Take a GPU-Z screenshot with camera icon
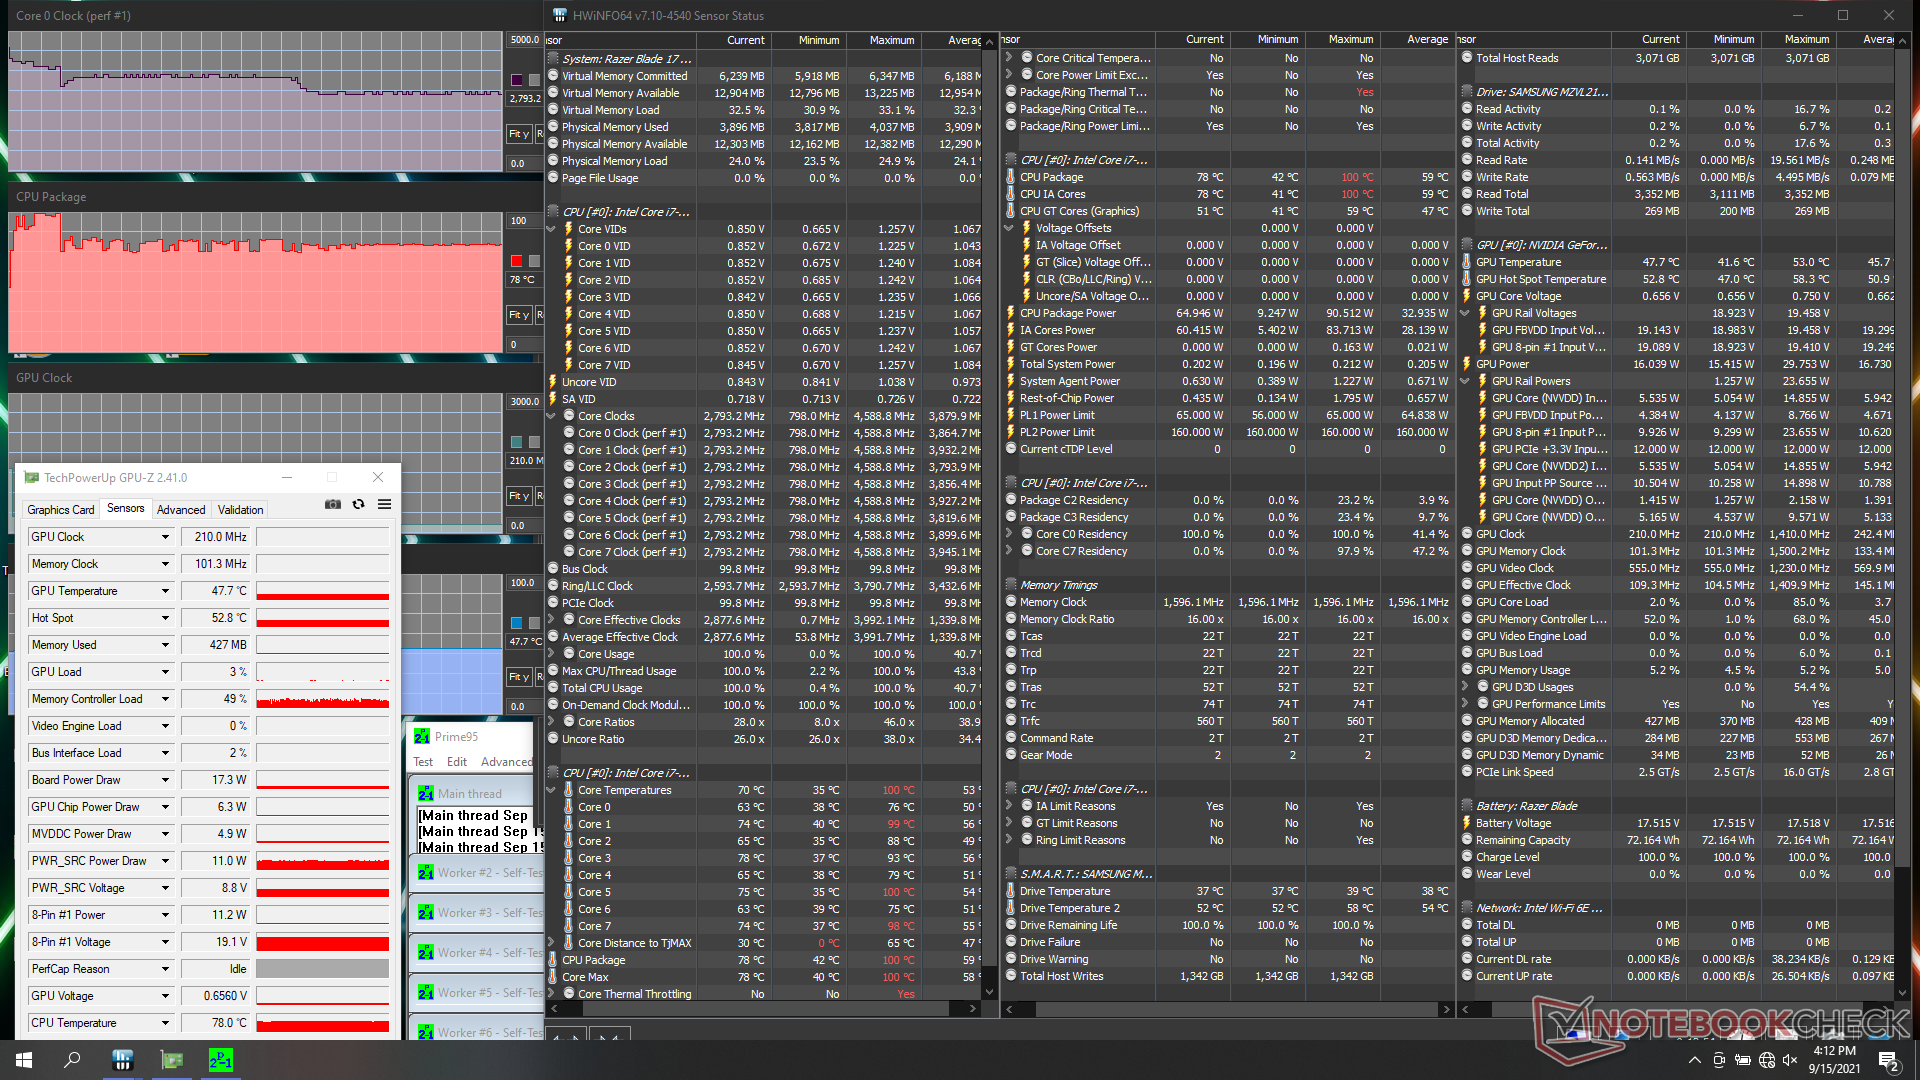This screenshot has width=1920, height=1080. click(x=333, y=505)
